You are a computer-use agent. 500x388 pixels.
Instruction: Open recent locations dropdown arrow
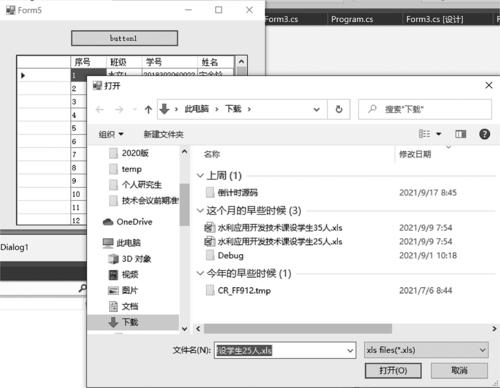134,109
